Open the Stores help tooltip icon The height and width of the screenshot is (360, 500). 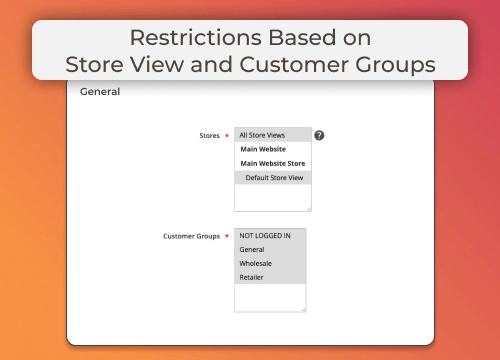tap(319, 135)
